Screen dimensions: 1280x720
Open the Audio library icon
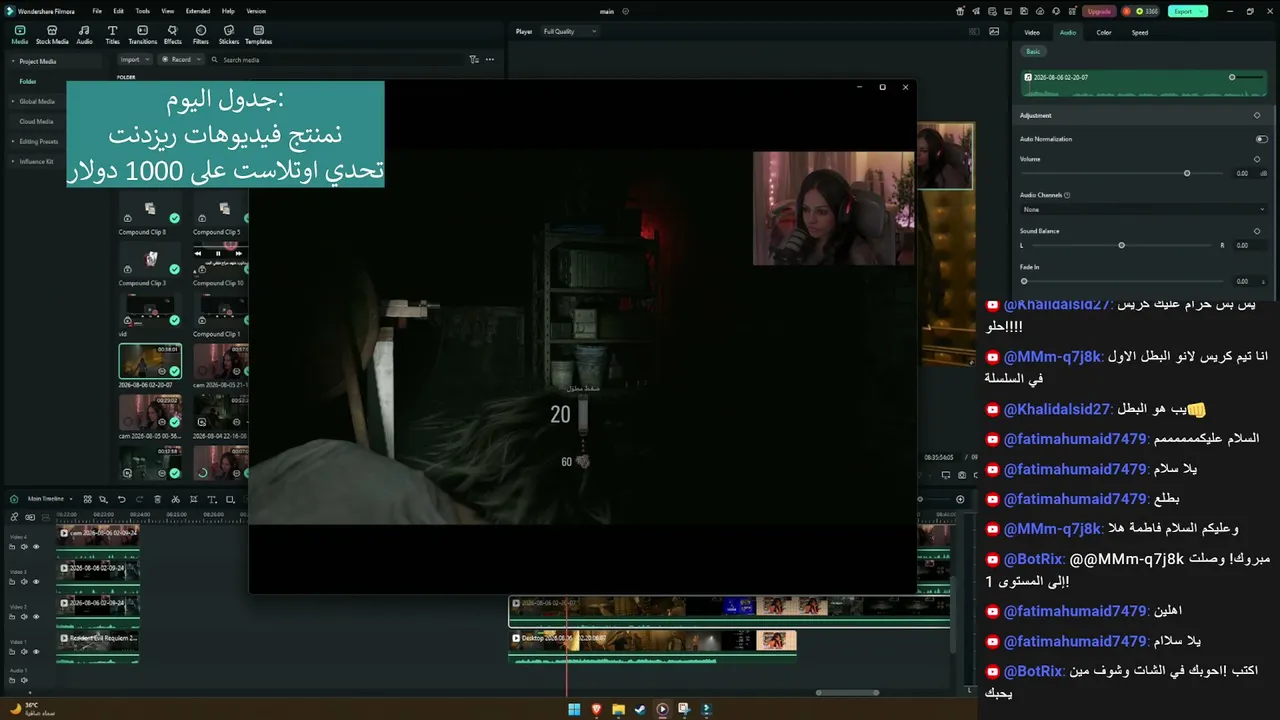[84, 35]
